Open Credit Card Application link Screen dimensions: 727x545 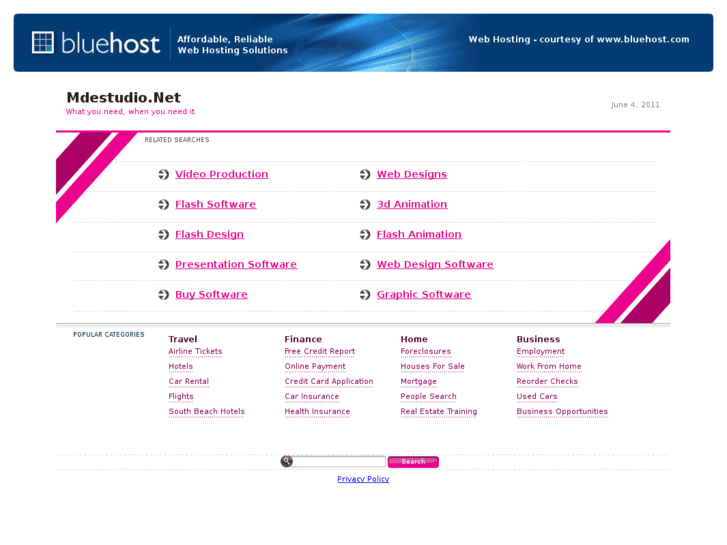[x=329, y=381]
